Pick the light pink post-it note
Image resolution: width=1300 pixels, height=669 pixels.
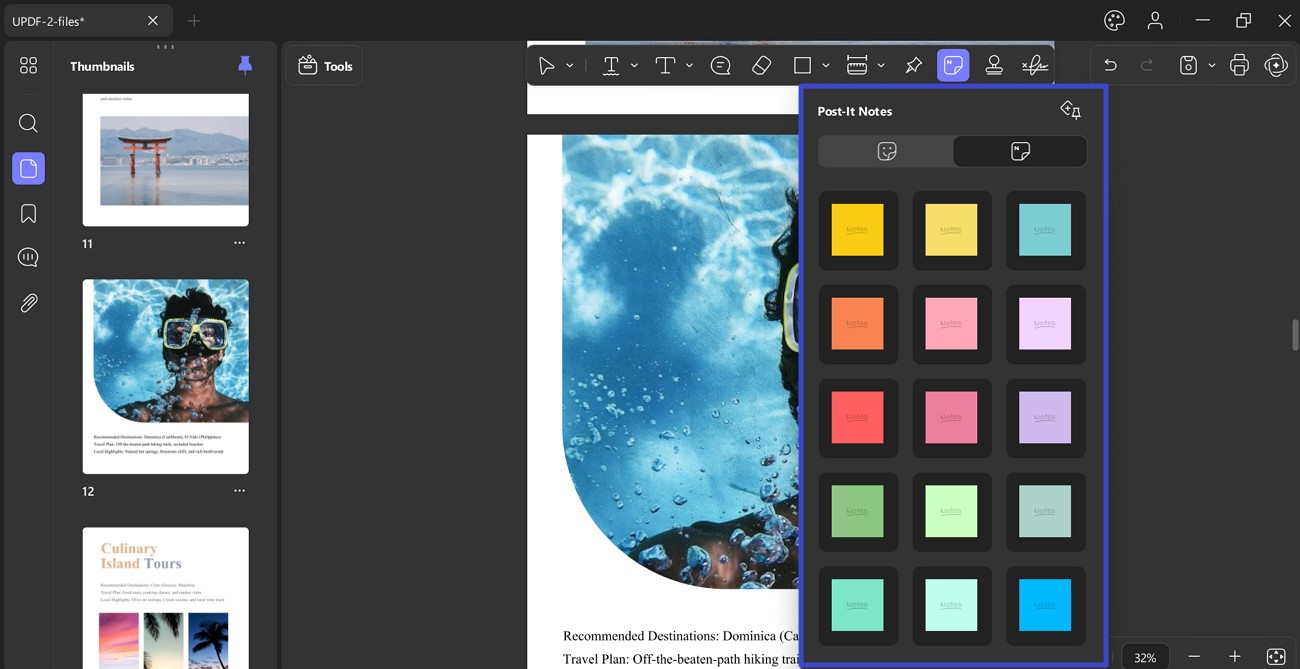(x=951, y=324)
